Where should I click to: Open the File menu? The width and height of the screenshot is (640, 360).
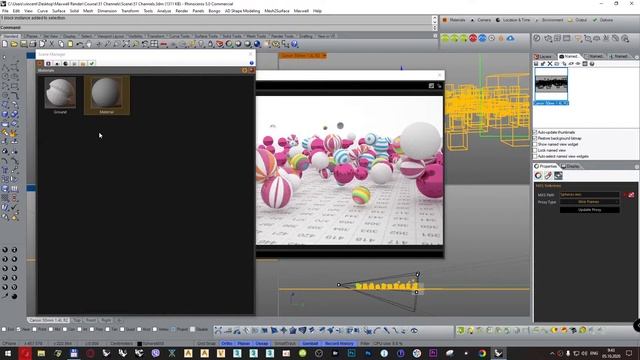coord(5,11)
